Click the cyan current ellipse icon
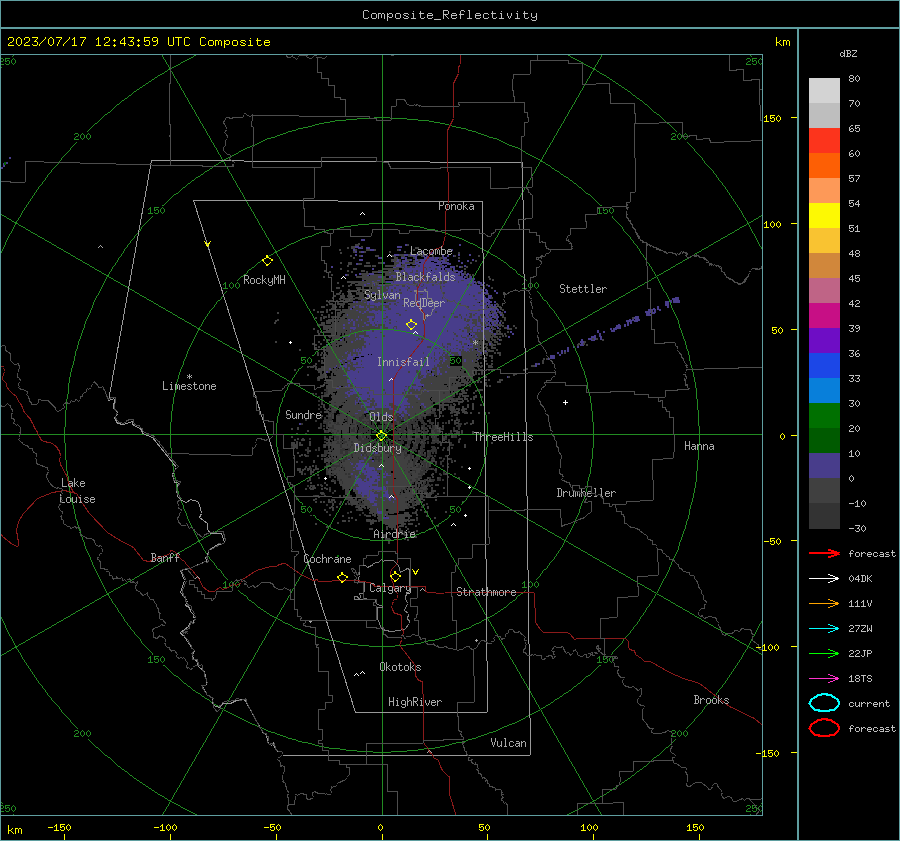The width and height of the screenshot is (900, 841). click(824, 703)
